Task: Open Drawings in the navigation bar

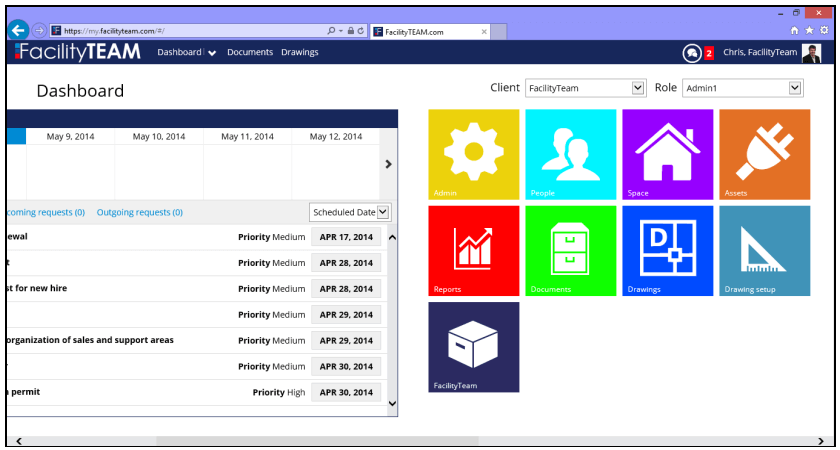Action: coord(299,52)
